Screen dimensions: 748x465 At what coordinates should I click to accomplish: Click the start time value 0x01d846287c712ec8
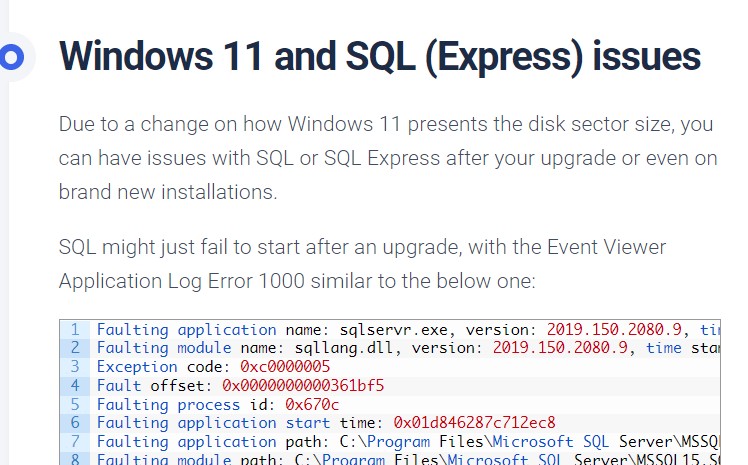(474, 423)
